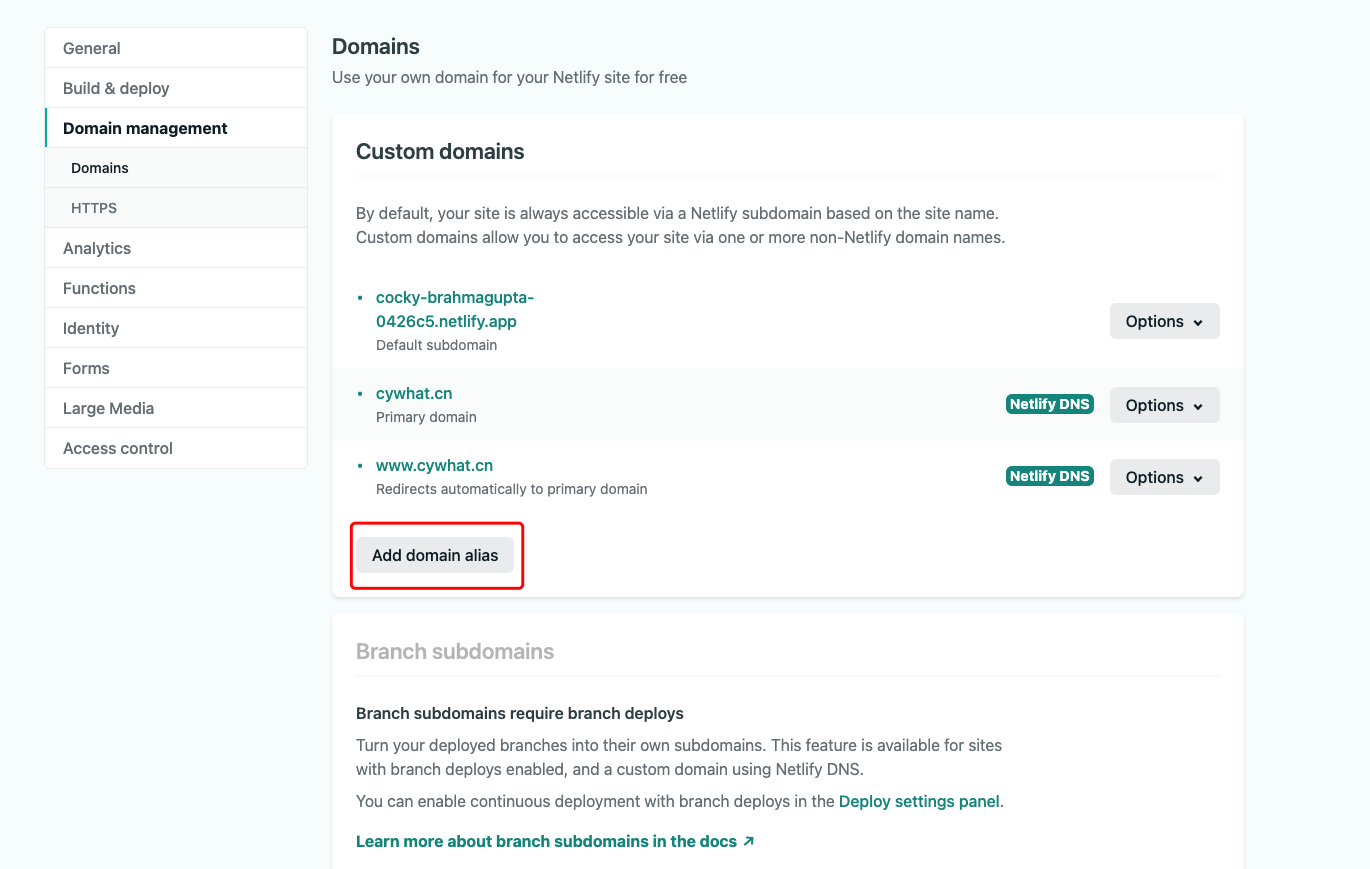The height and width of the screenshot is (869, 1370).
Task: Open Learn more about branch subdomains docs
Action: point(555,841)
